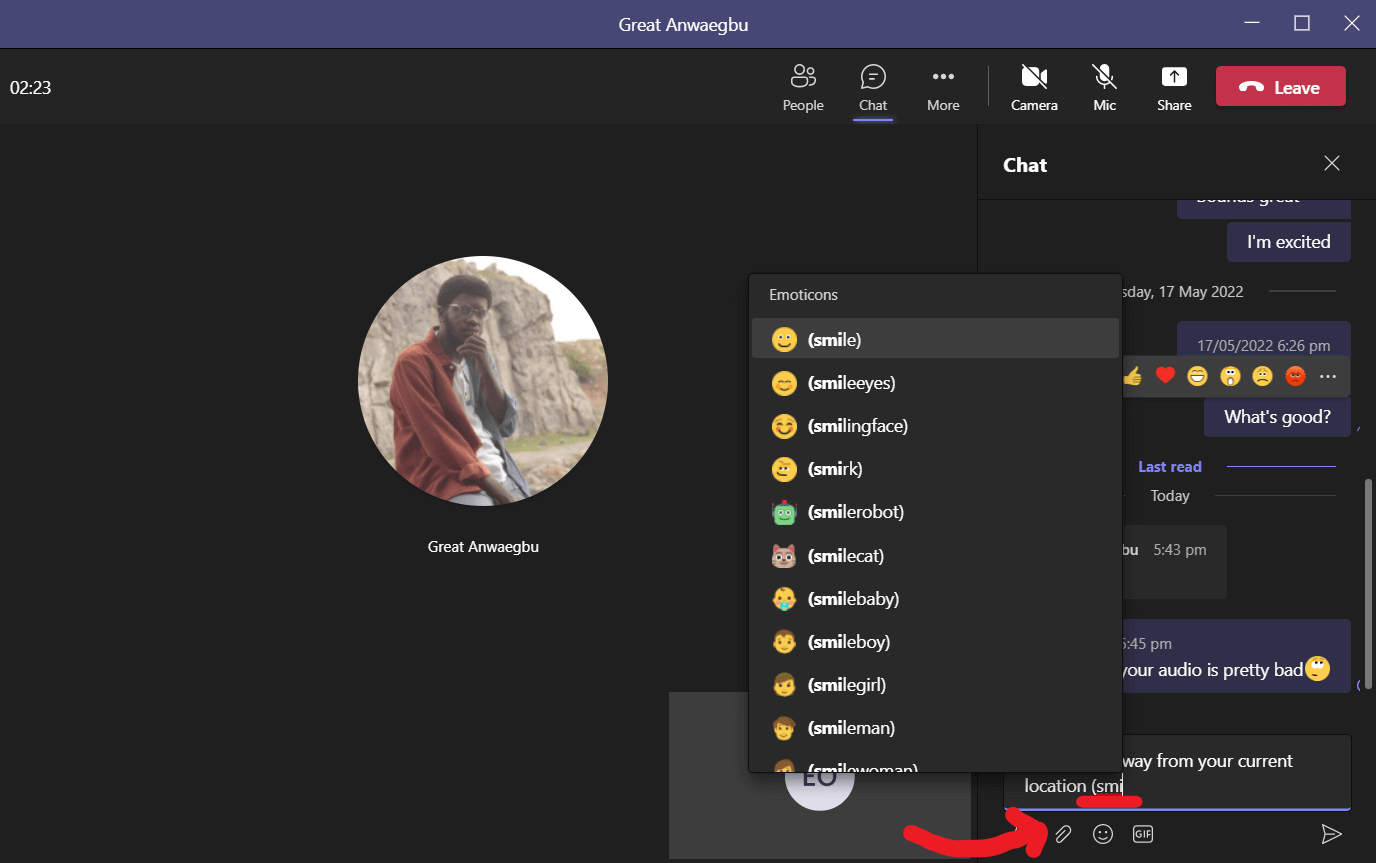
Task: Close the Chat panel
Action: [x=1331, y=163]
